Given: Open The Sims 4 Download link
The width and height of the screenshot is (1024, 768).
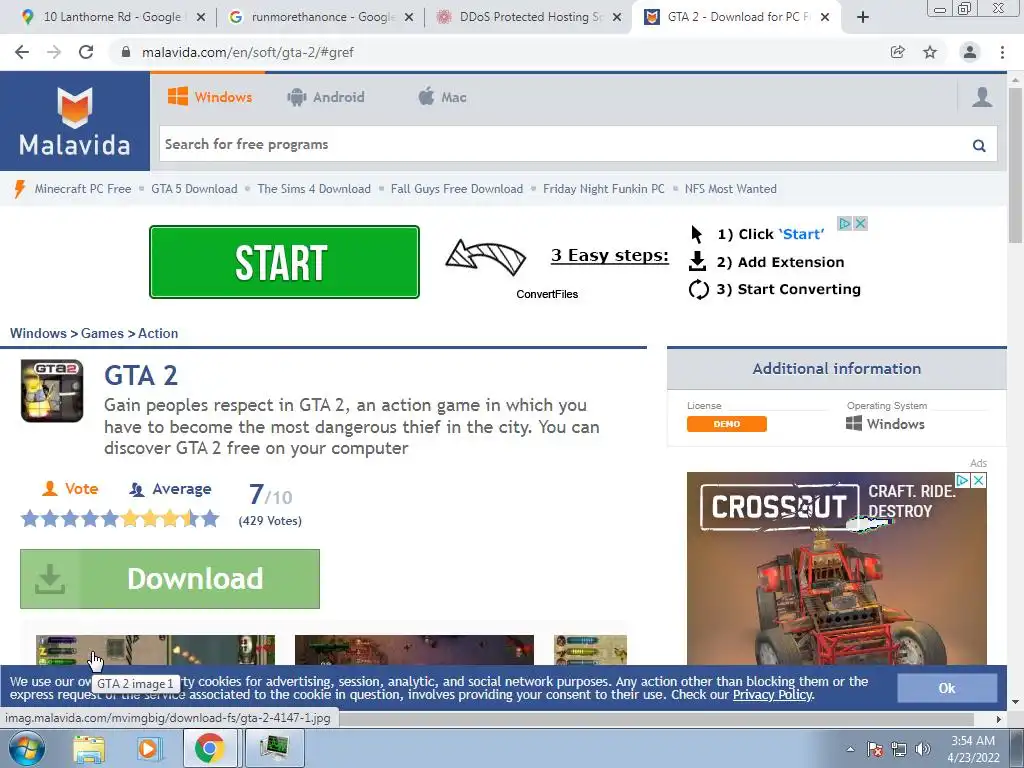Looking at the screenshot, I should [314, 189].
